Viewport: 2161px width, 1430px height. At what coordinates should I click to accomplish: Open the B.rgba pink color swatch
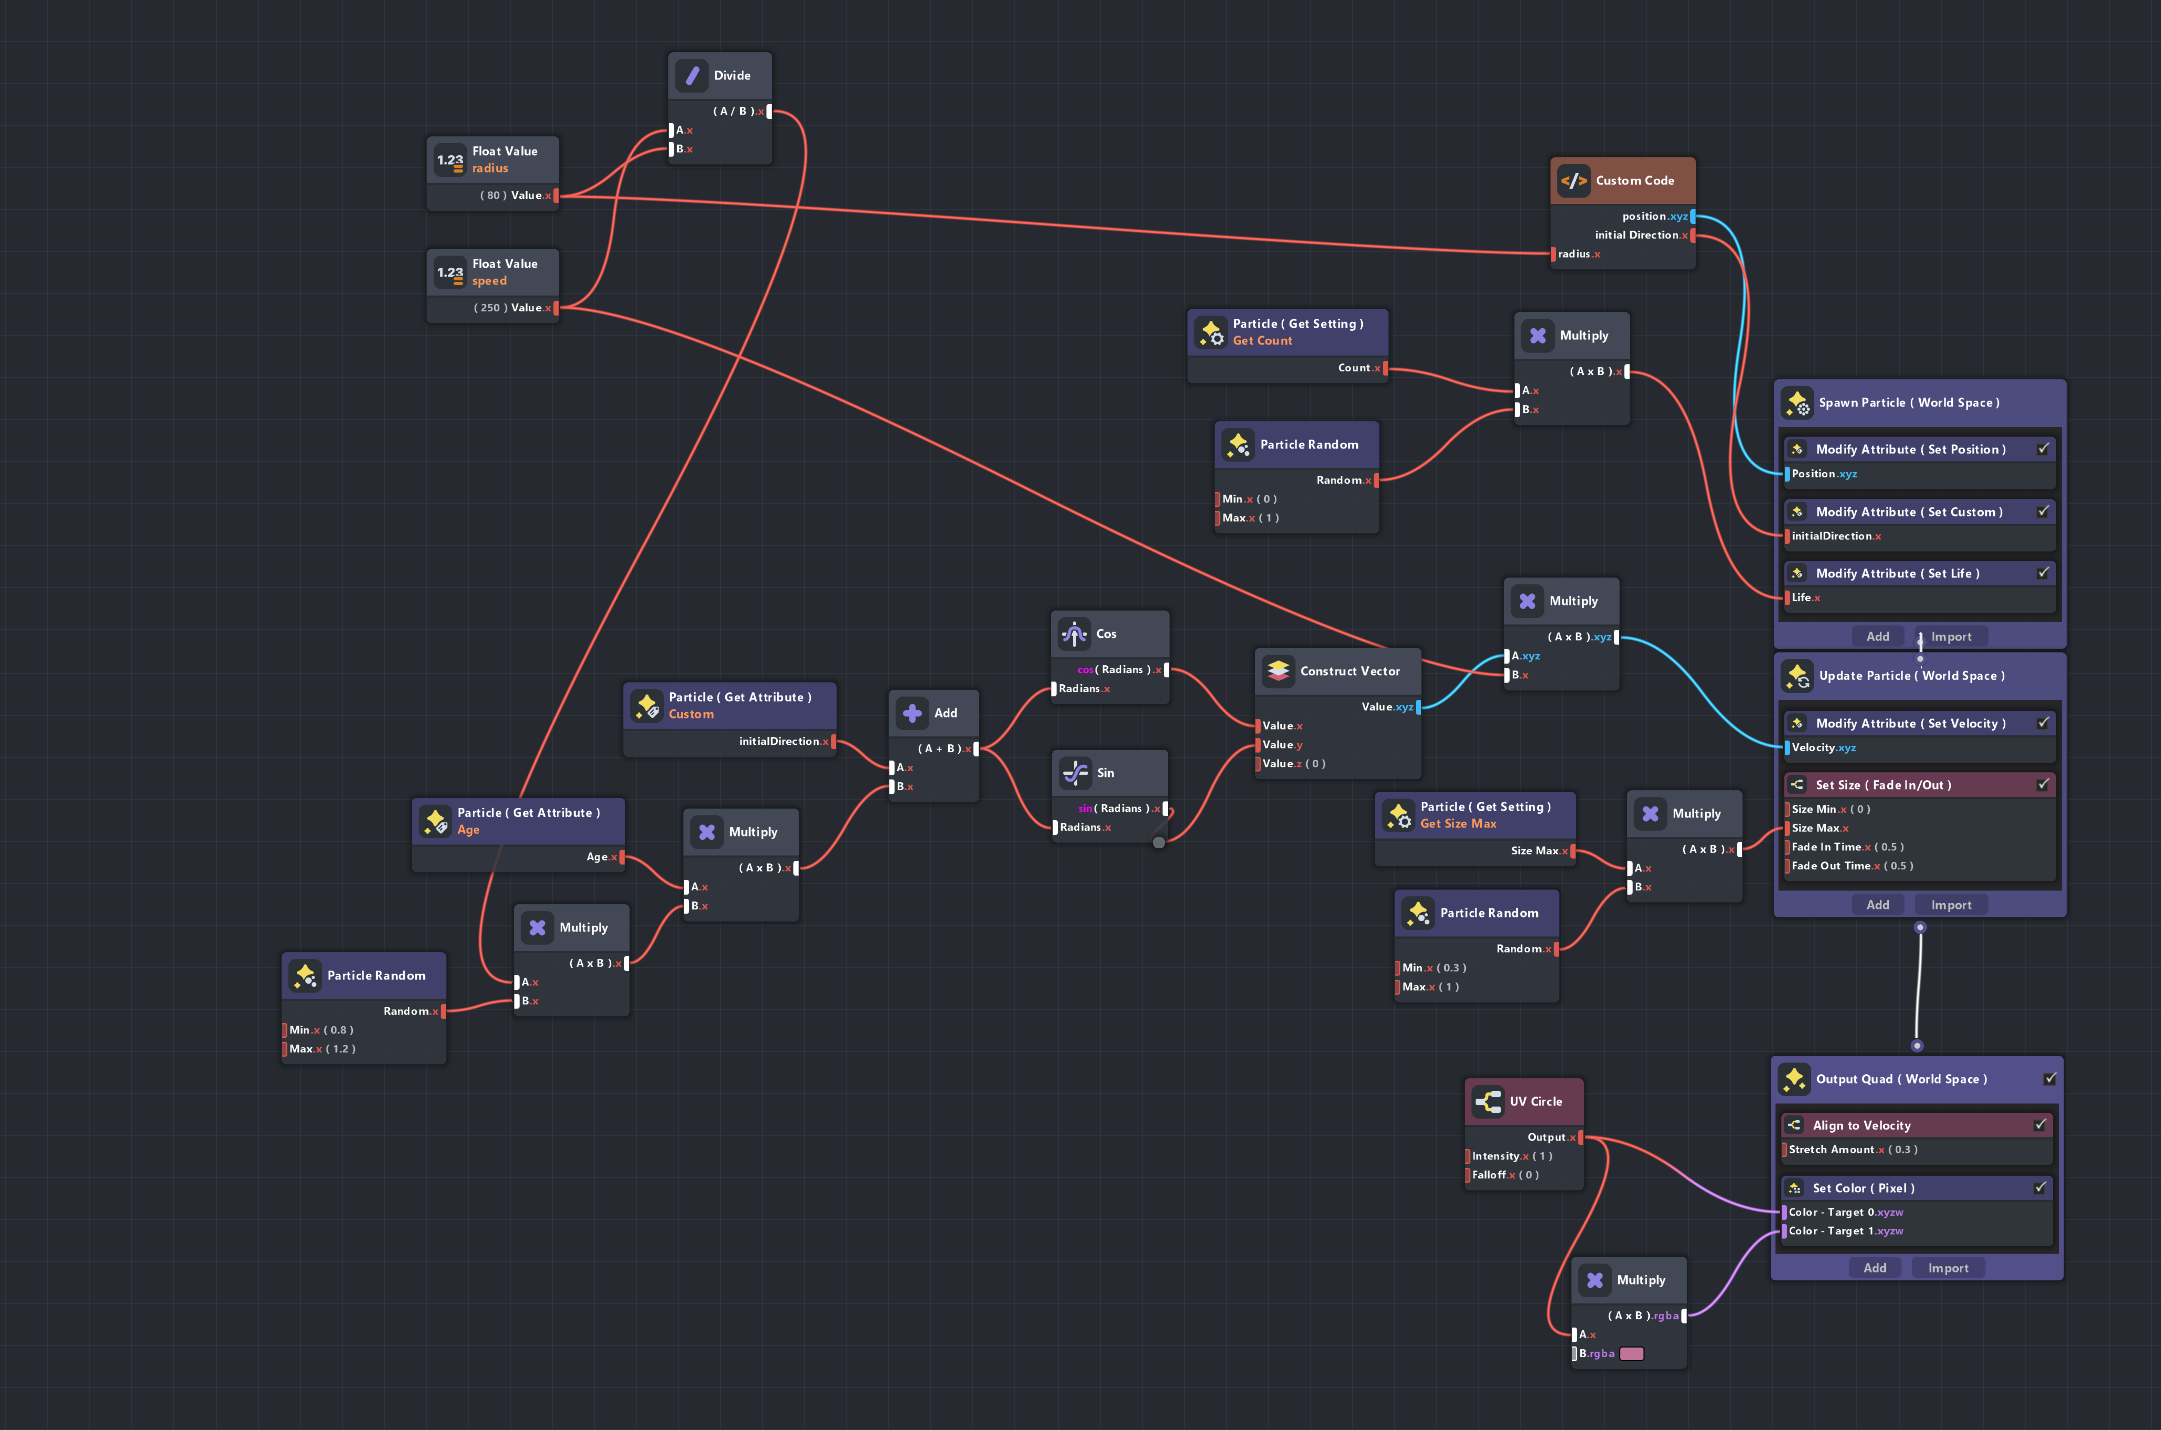[1631, 1354]
